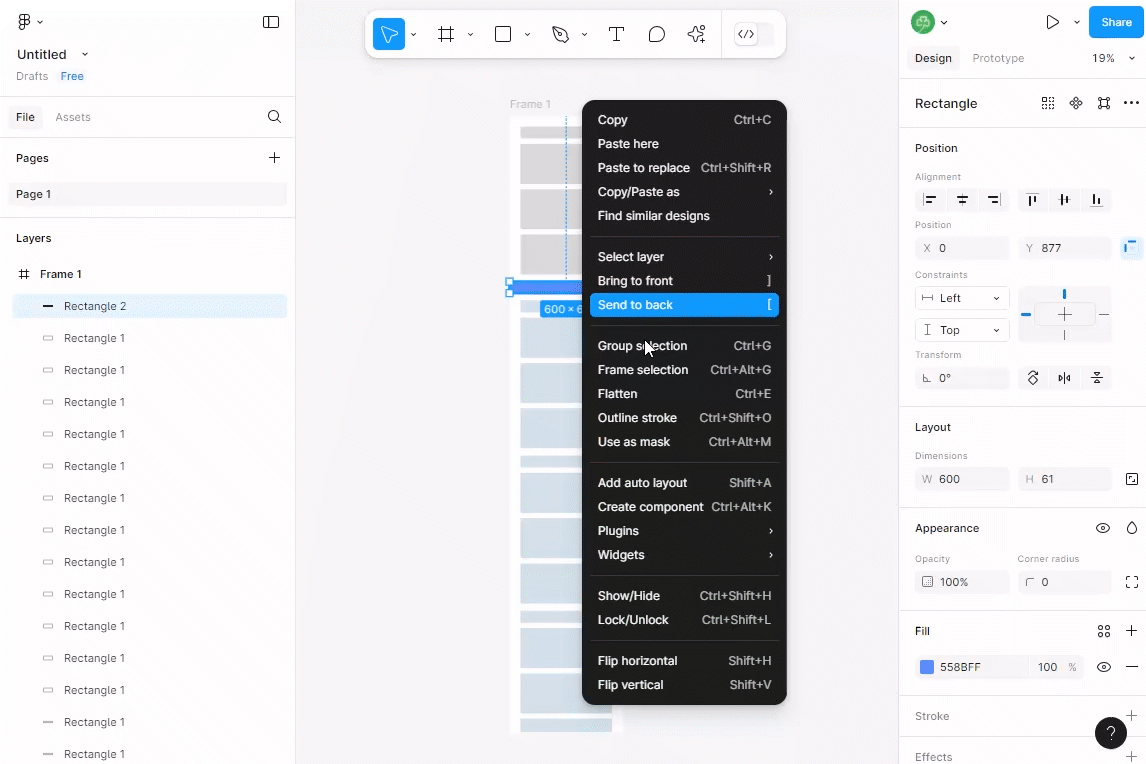Click the width 600 field
The width and height of the screenshot is (1146, 764).
coord(962,479)
